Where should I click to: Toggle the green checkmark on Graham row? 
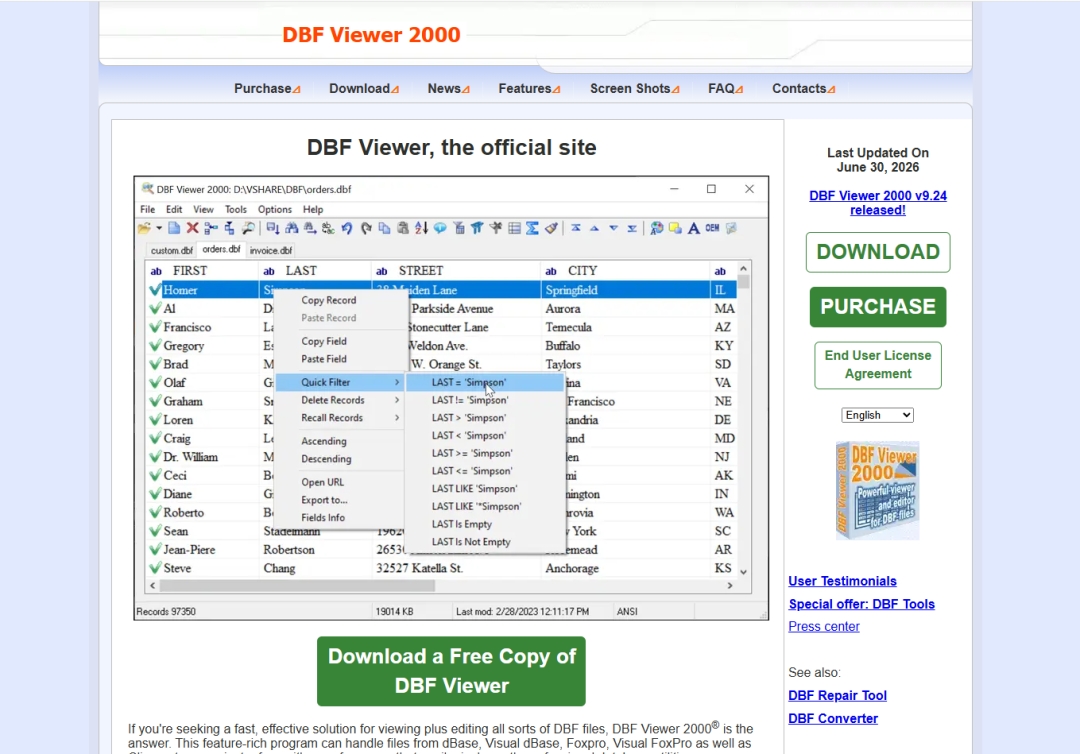(155, 401)
